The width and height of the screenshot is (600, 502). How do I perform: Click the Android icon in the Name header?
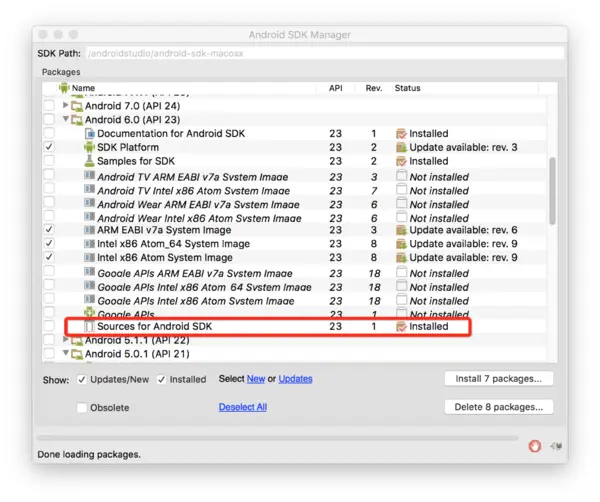pos(64,88)
